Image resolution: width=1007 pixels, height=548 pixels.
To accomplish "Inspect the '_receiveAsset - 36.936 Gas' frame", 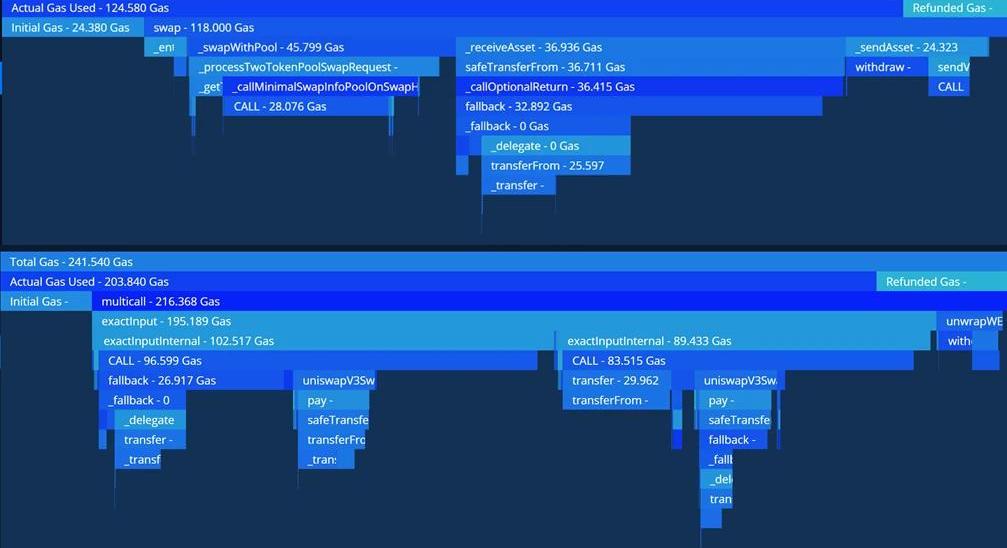I will click(x=650, y=47).
